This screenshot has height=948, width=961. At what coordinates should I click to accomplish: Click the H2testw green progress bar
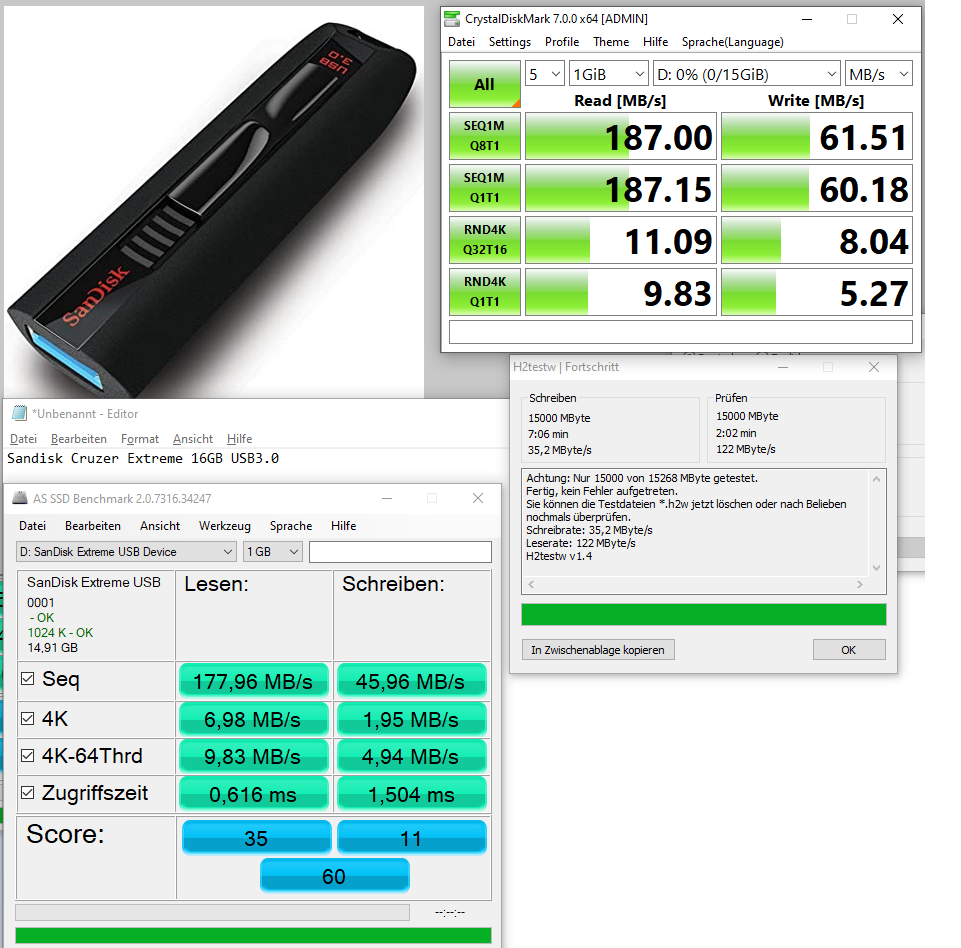coord(704,615)
